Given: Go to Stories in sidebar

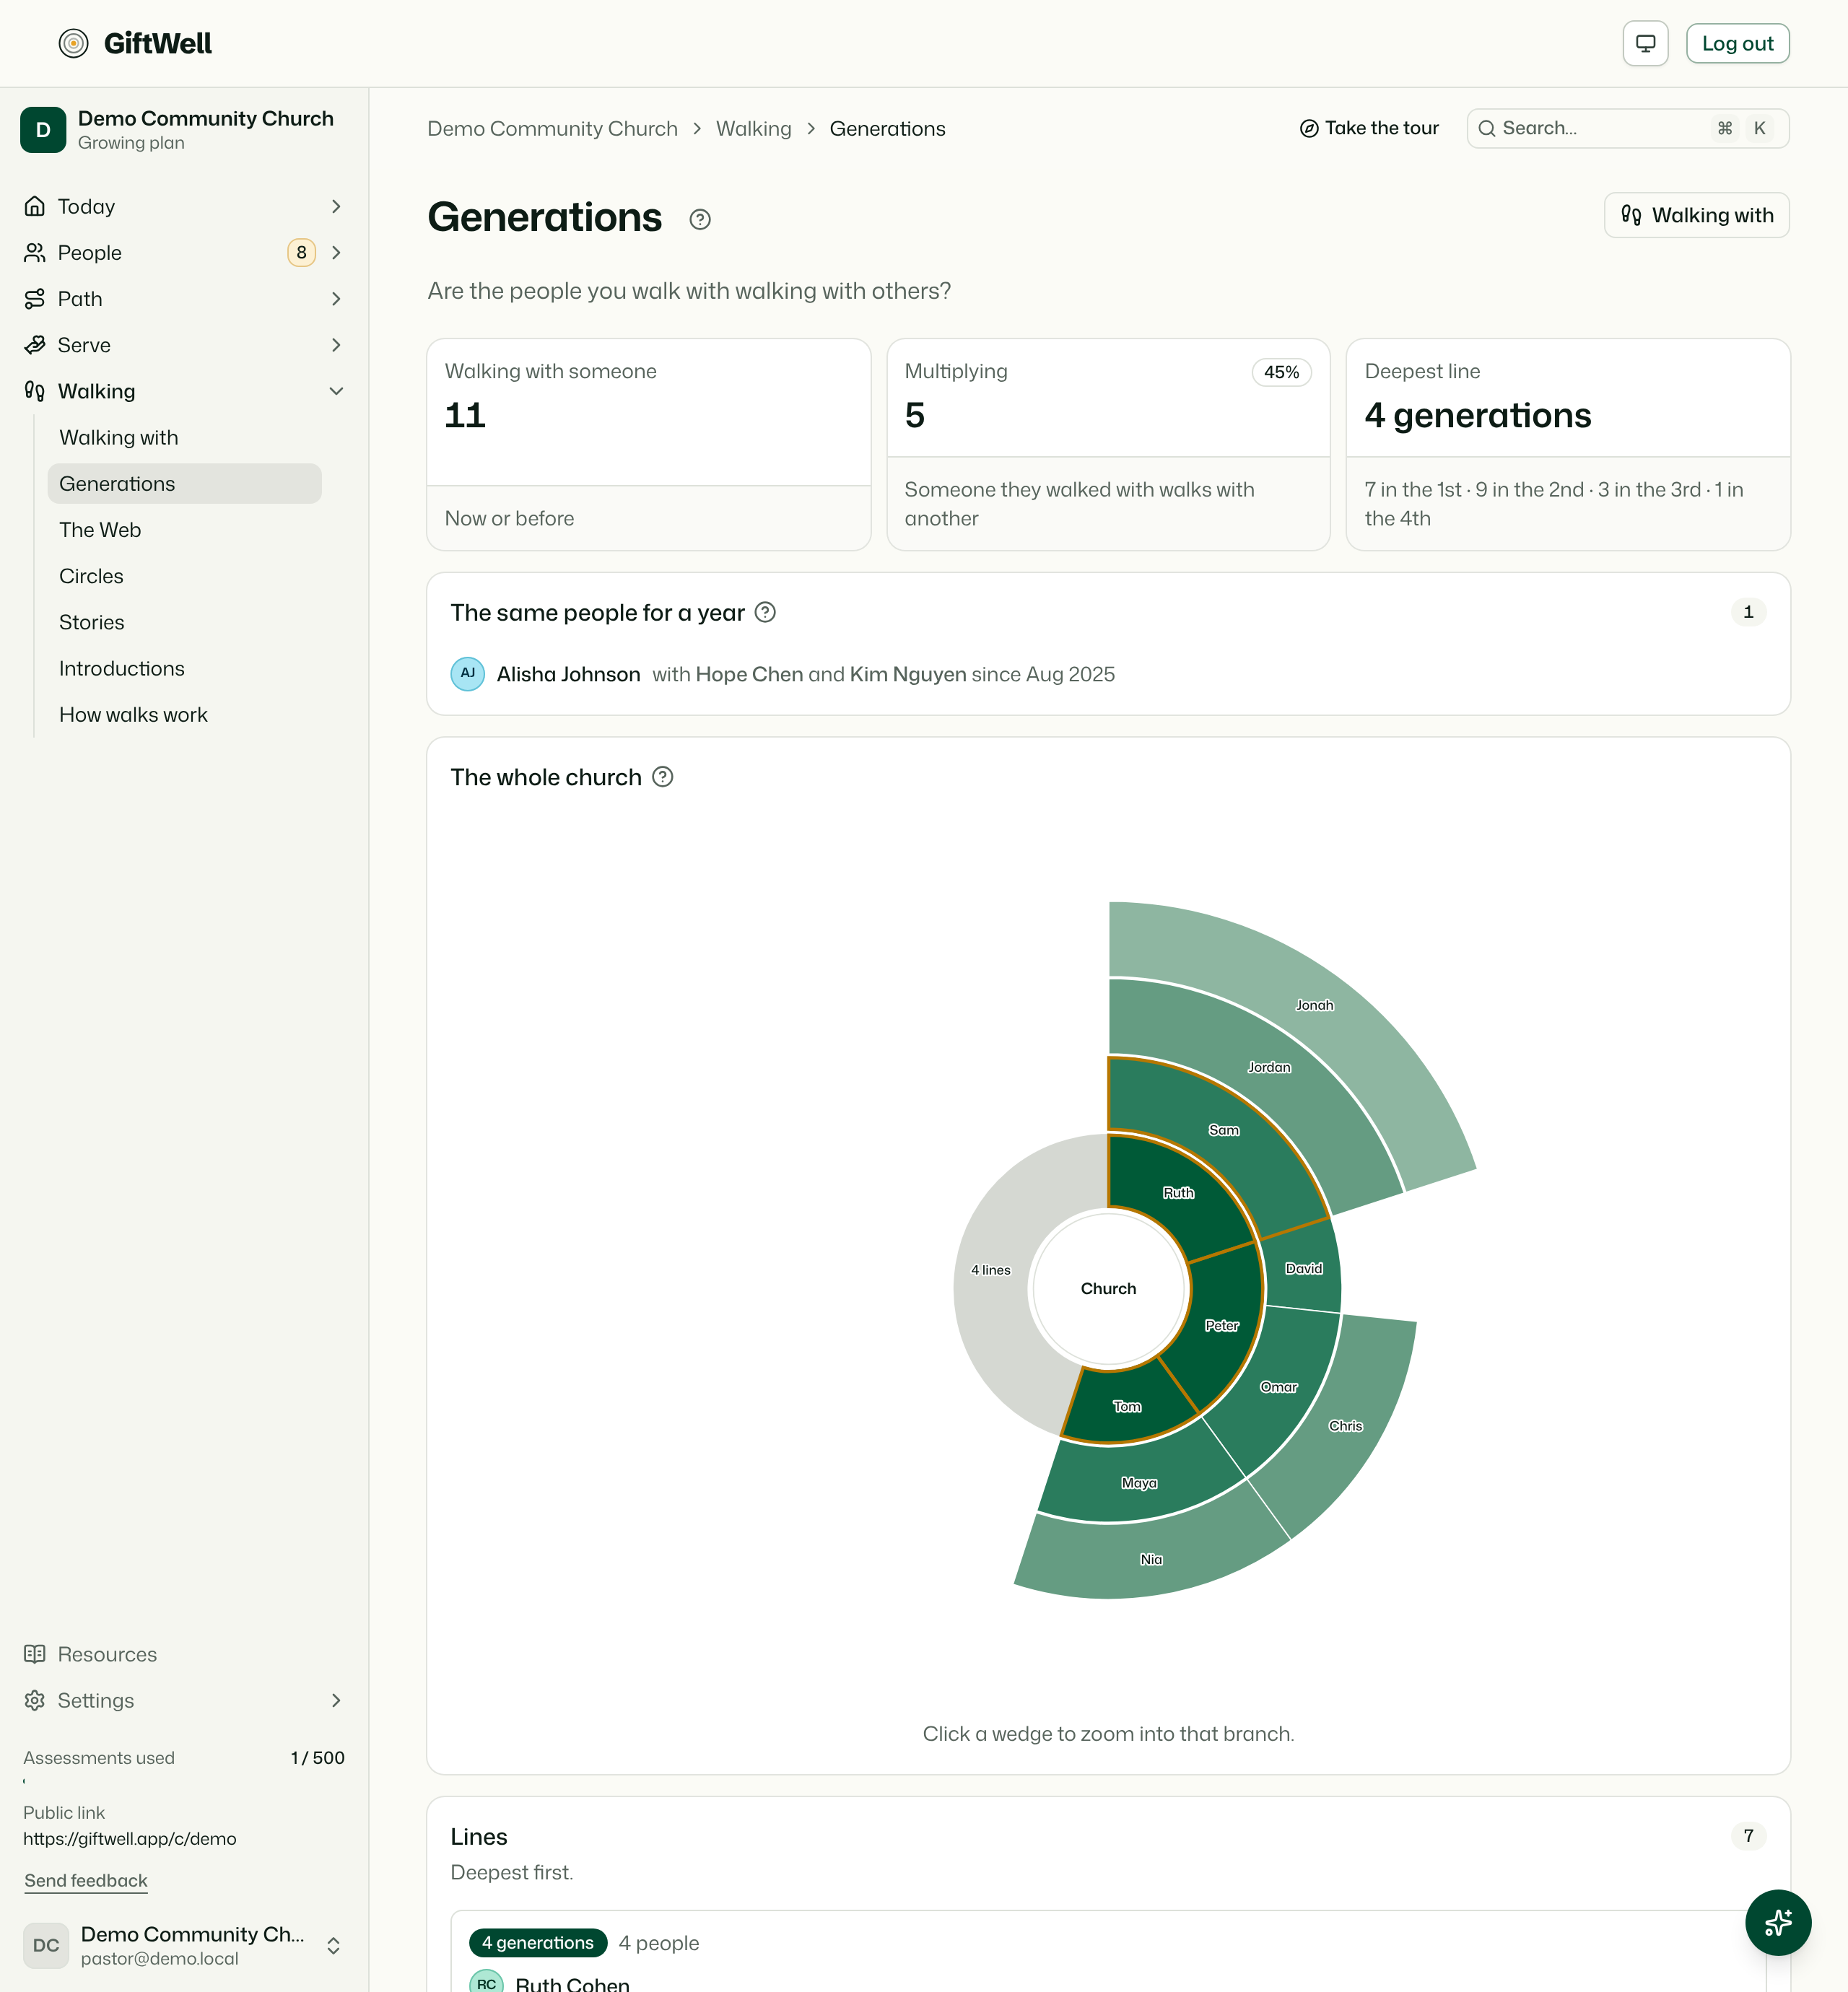Looking at the screenshot, I should pyautogui.click(x=185, y=622).
